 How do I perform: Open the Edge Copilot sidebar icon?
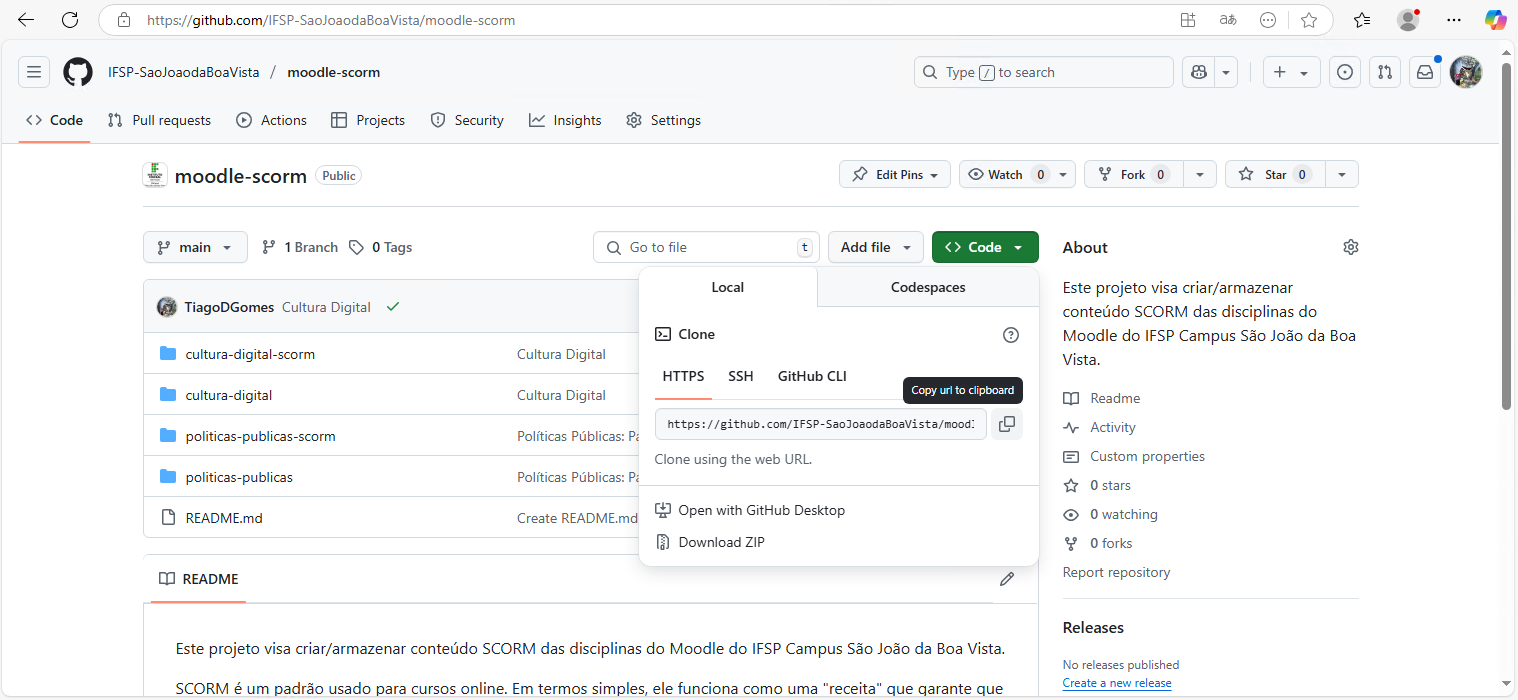pos(1496,20)
